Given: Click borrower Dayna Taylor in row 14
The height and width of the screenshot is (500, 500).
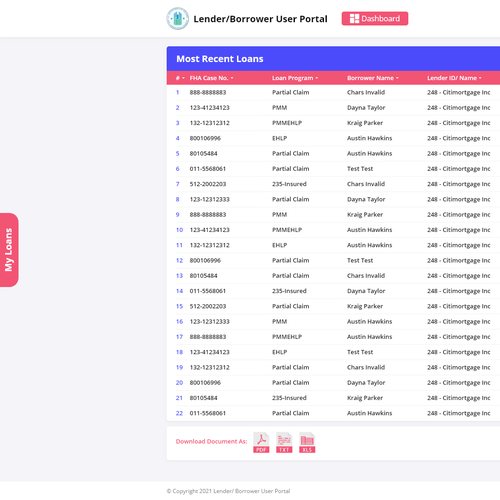Looking at the screenshot, I should pyautogui.click(x=366, y=291).
